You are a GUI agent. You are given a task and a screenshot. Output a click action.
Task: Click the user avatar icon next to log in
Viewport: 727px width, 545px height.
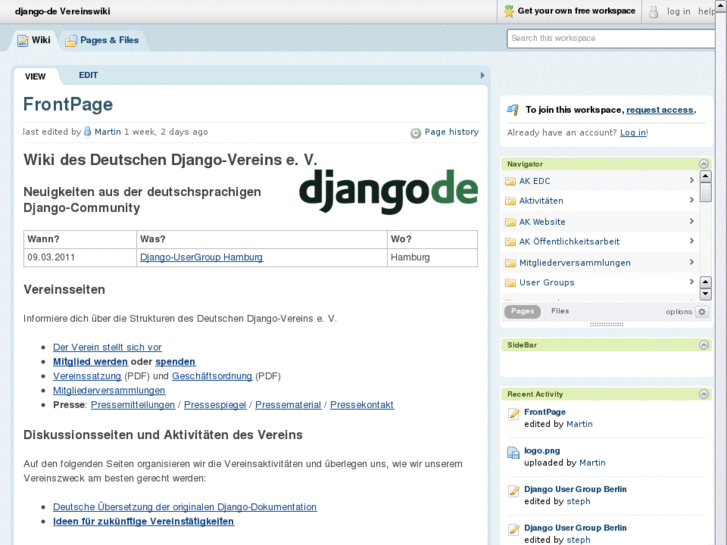click(653, 12)
